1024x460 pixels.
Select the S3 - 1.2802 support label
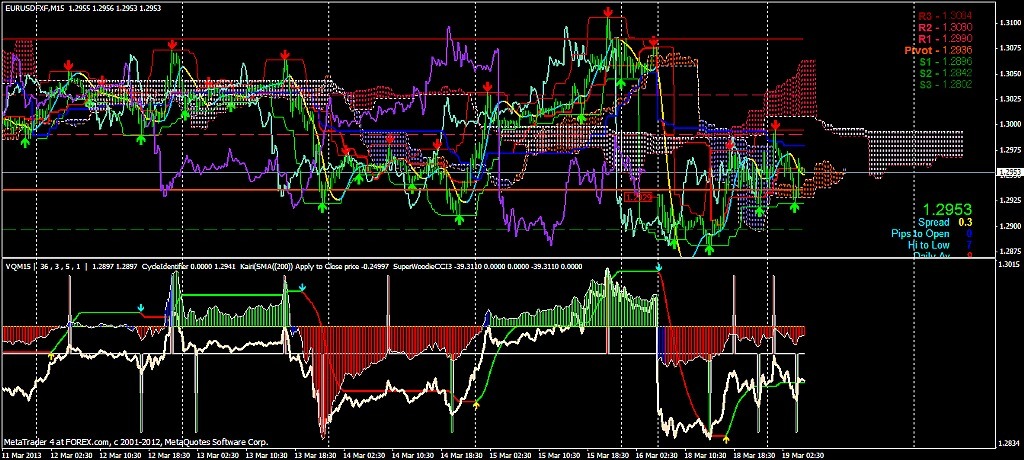(946, 85)
